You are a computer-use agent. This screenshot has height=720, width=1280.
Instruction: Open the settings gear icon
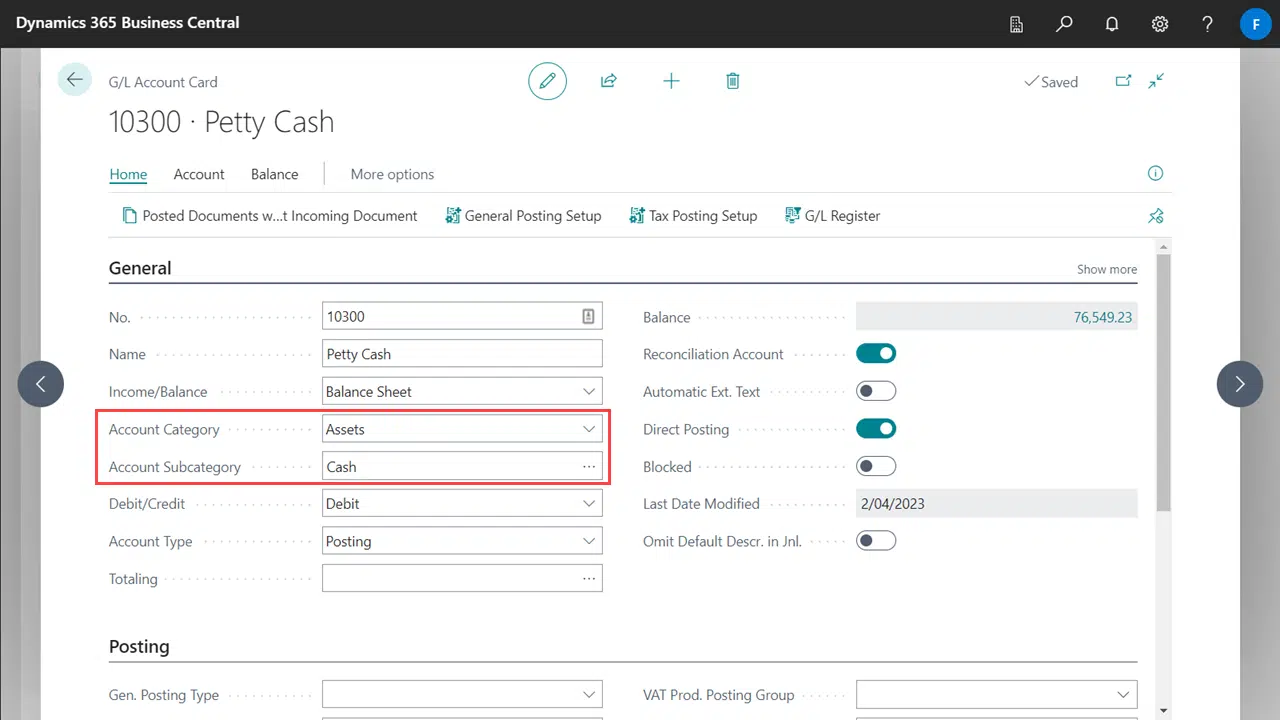click(x=1160, y=23)
